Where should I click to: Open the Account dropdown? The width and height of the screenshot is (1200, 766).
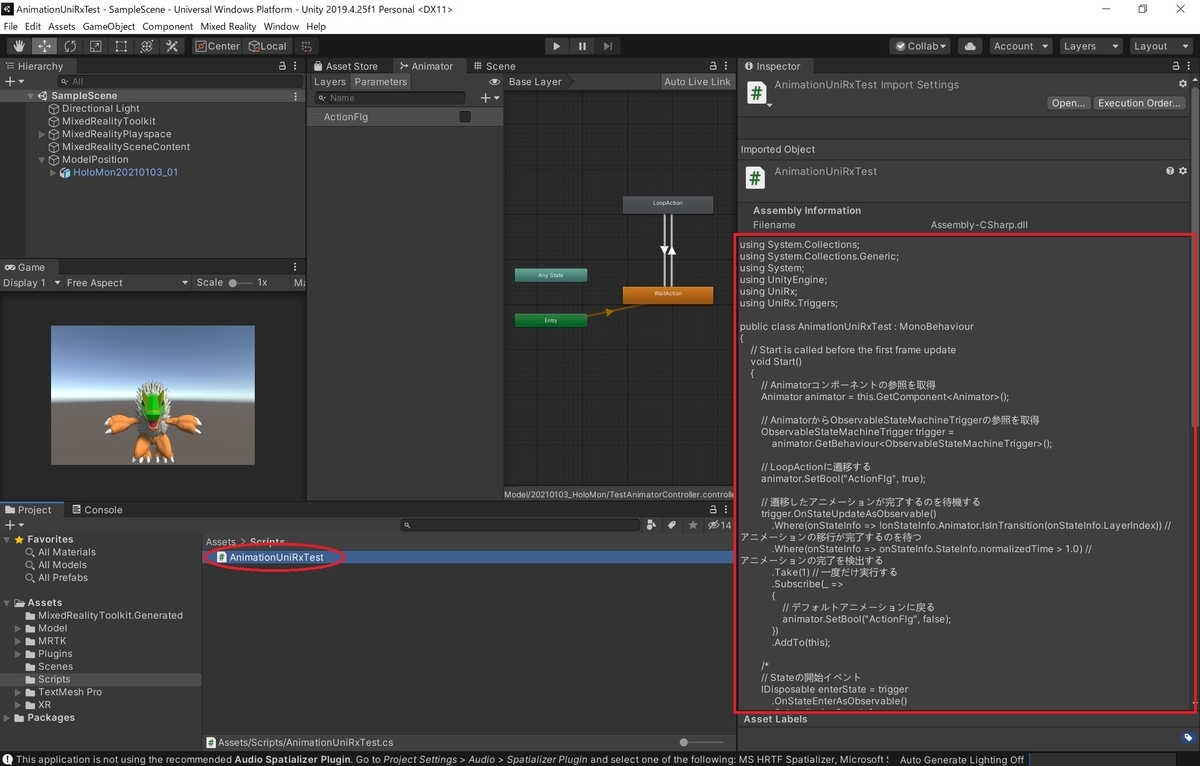(x=1020, y=46)
